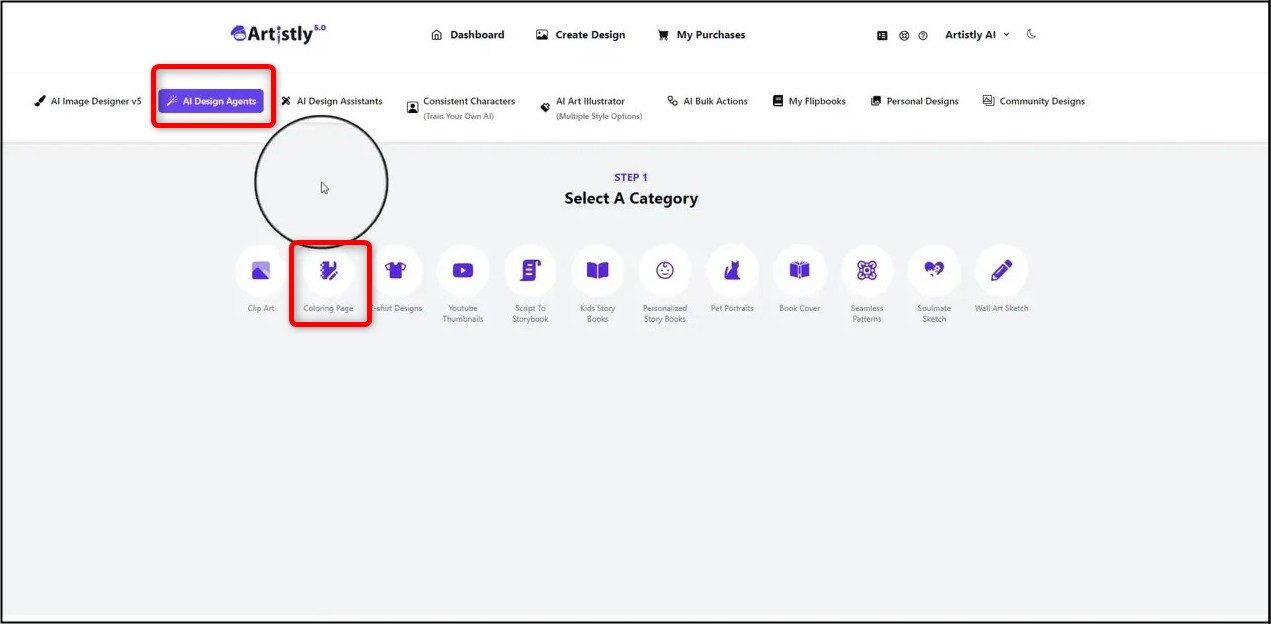
Task: Open the Create Design link
Action: 580,35
